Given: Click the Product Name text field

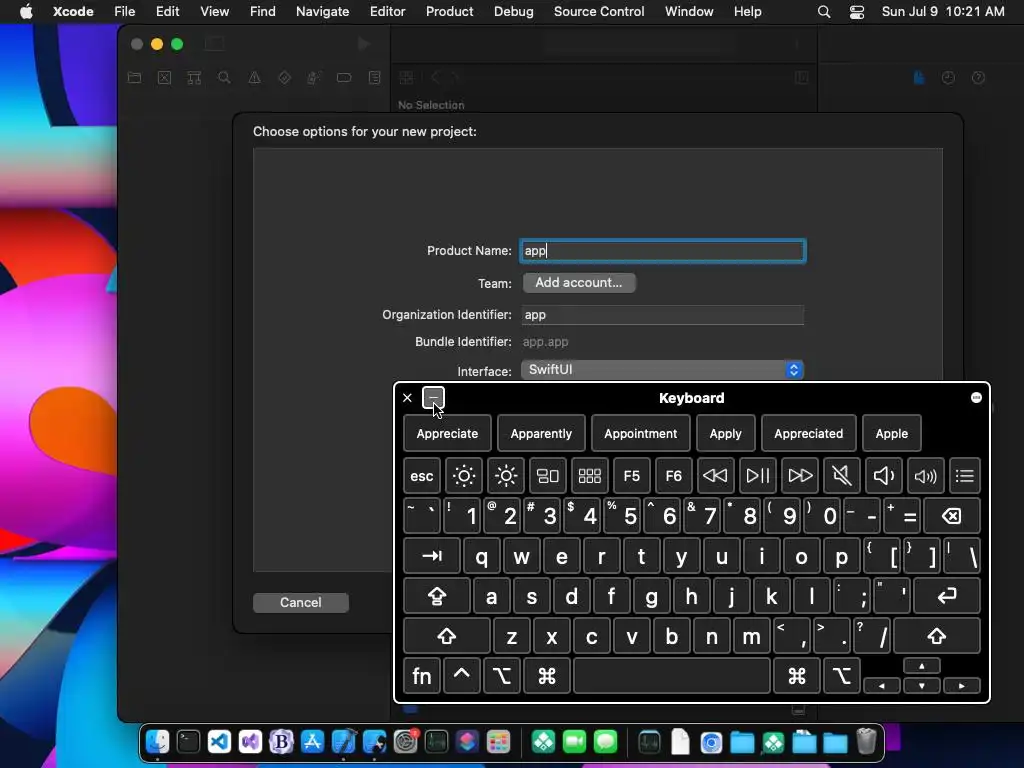Looking at the screenshot, I should click(x=663, y=251).
